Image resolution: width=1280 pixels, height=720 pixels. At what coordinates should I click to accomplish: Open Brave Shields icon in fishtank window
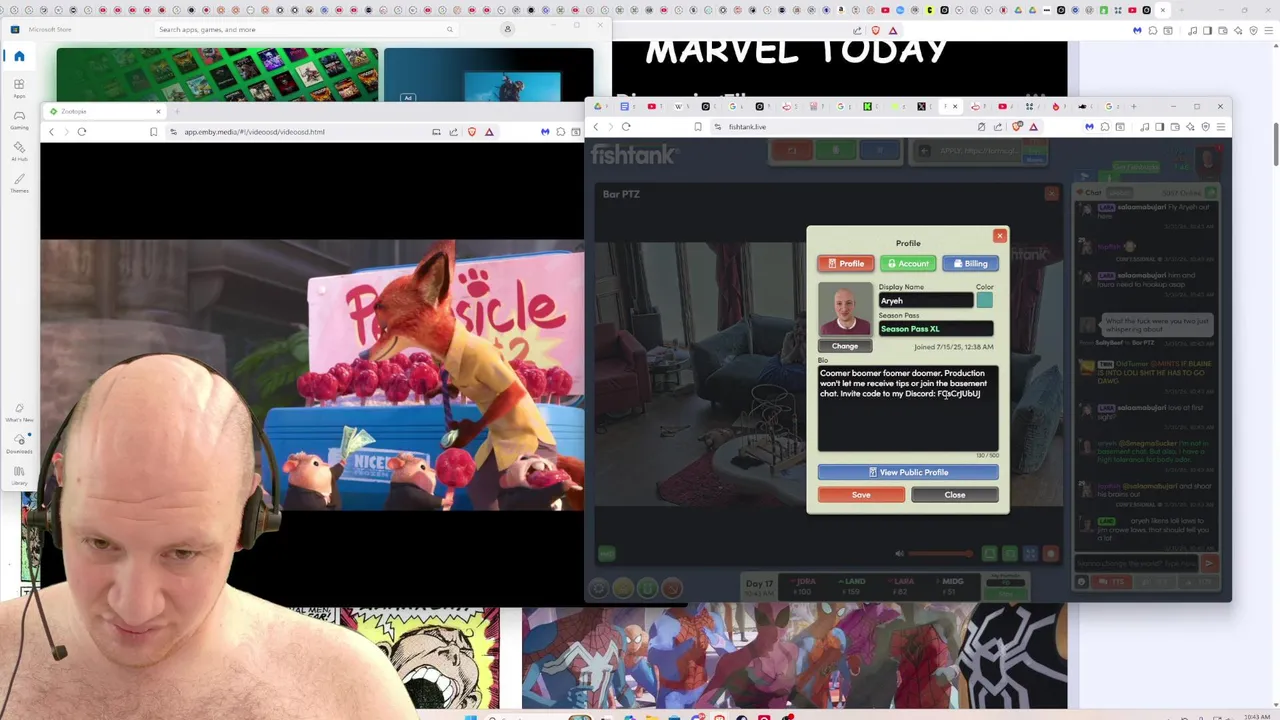pos(1017,127)
